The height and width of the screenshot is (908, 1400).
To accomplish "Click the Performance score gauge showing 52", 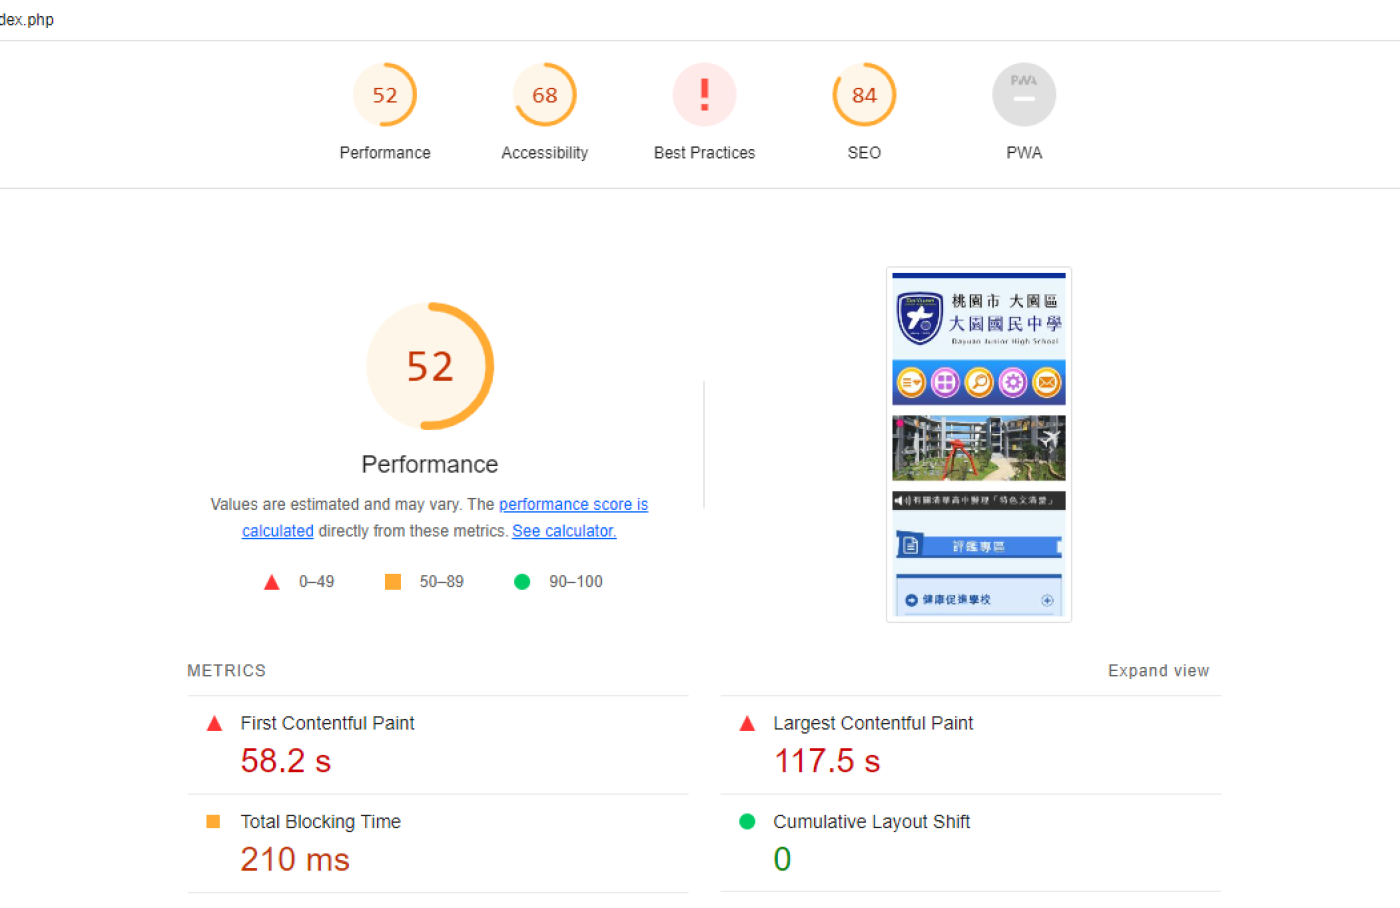I will (x=385, y=95).
